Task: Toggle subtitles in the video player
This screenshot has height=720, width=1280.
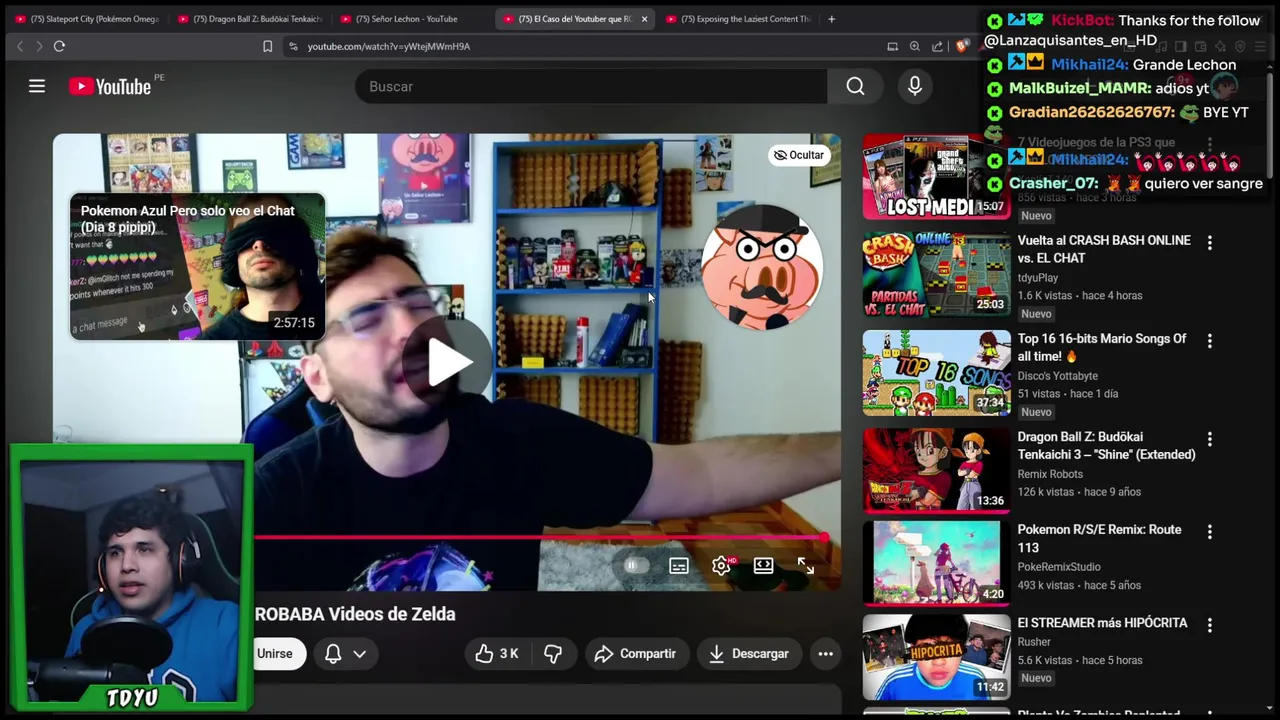Action: [679, 566]
